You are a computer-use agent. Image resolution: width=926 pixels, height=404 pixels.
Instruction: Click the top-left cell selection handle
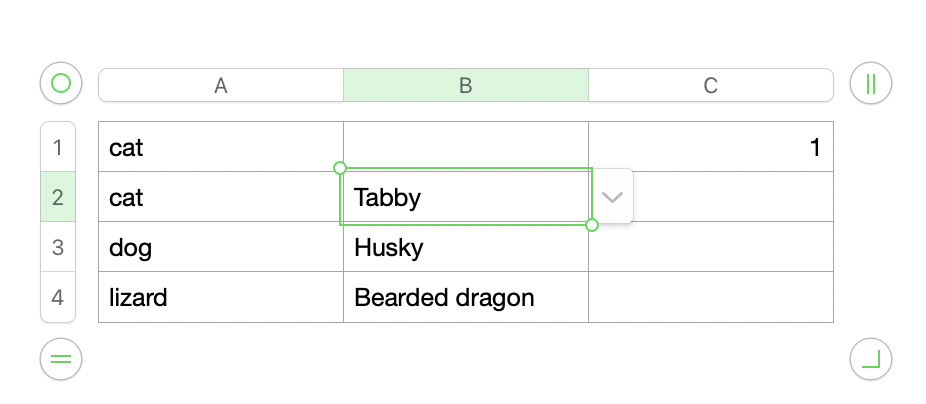pos(340,168)
